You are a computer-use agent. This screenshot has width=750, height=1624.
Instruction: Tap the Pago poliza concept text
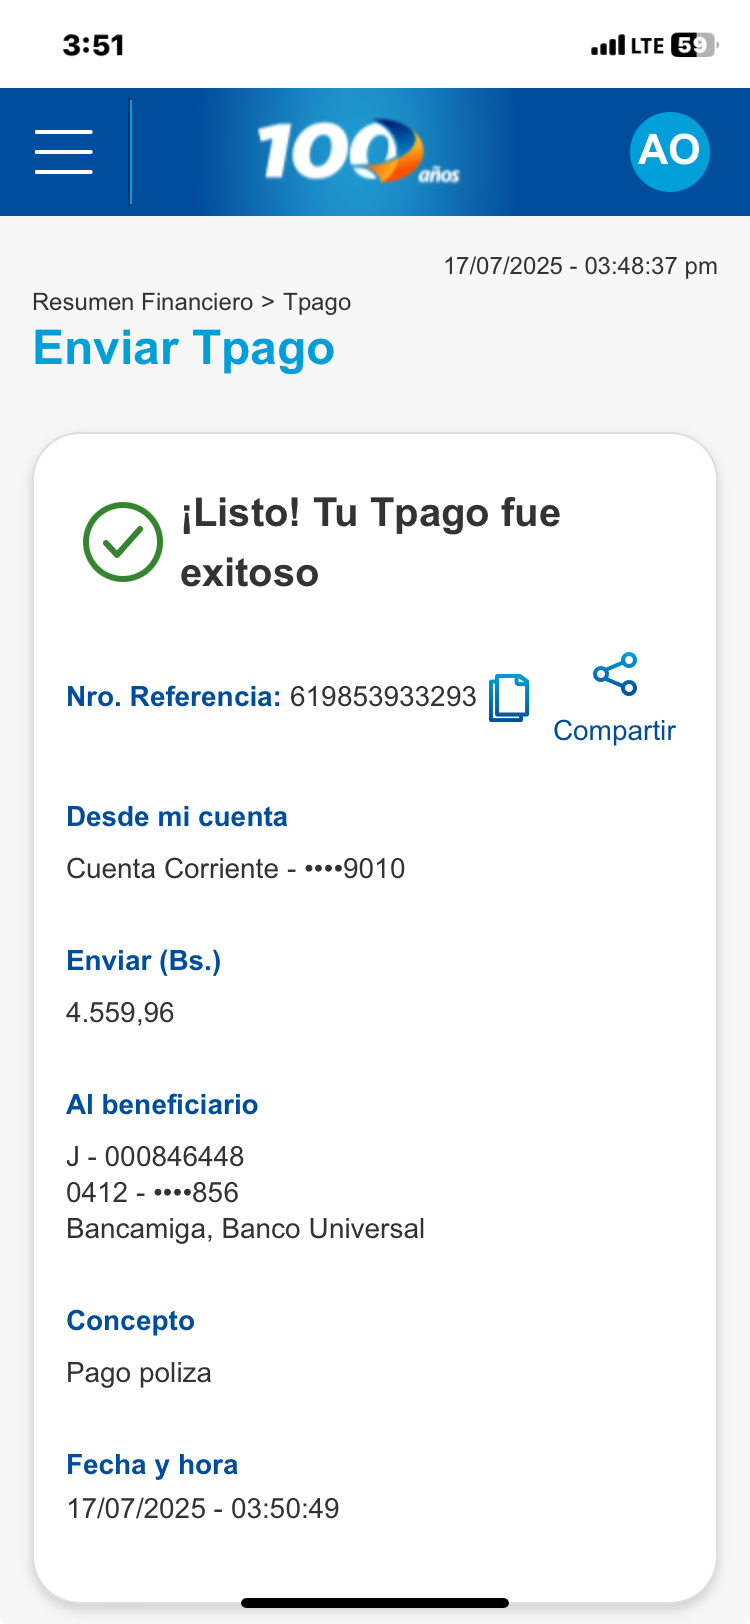tap(139, 1373)
